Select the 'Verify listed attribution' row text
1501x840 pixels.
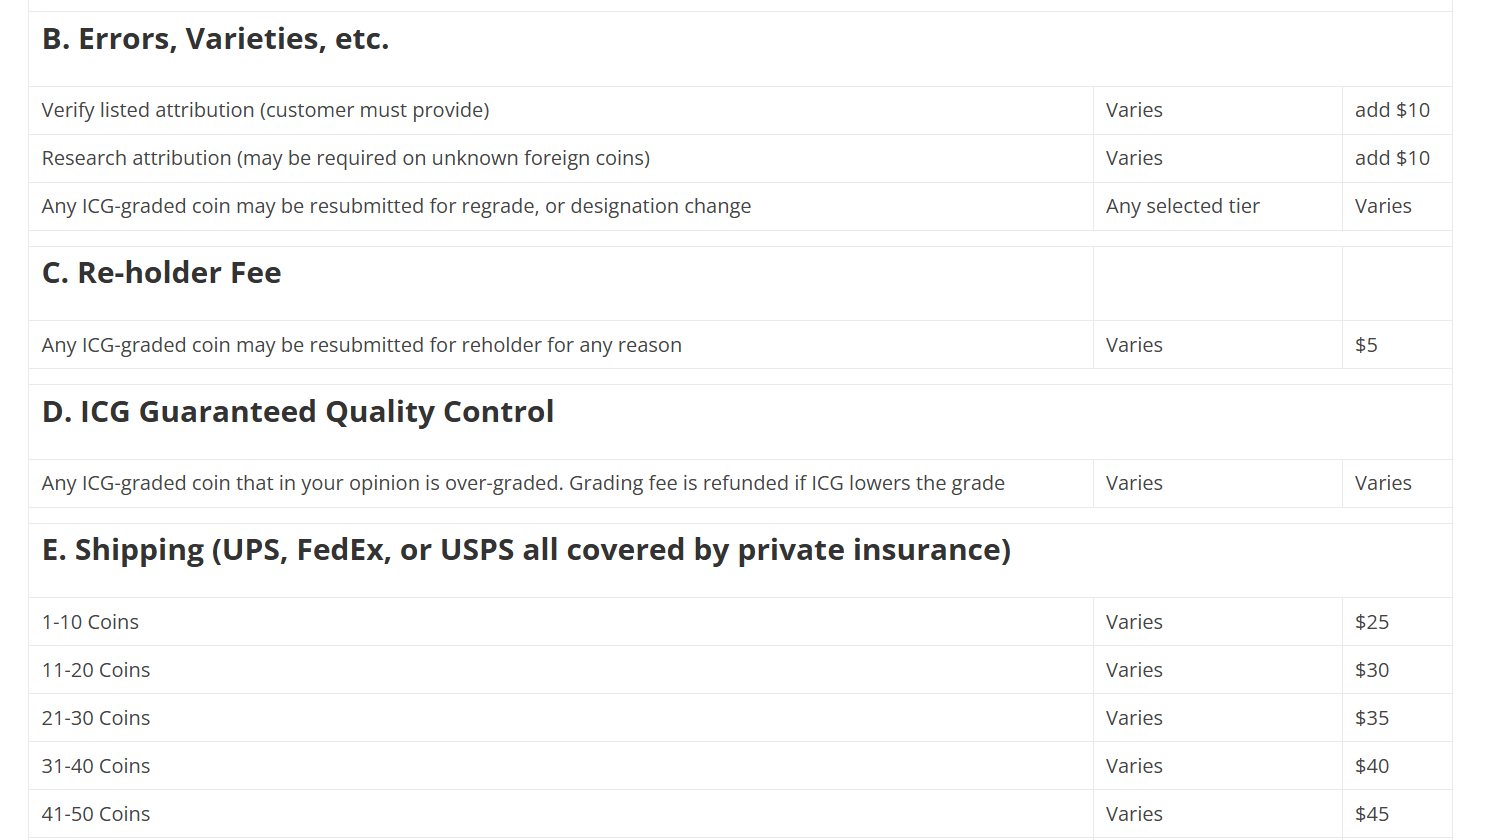265,110
